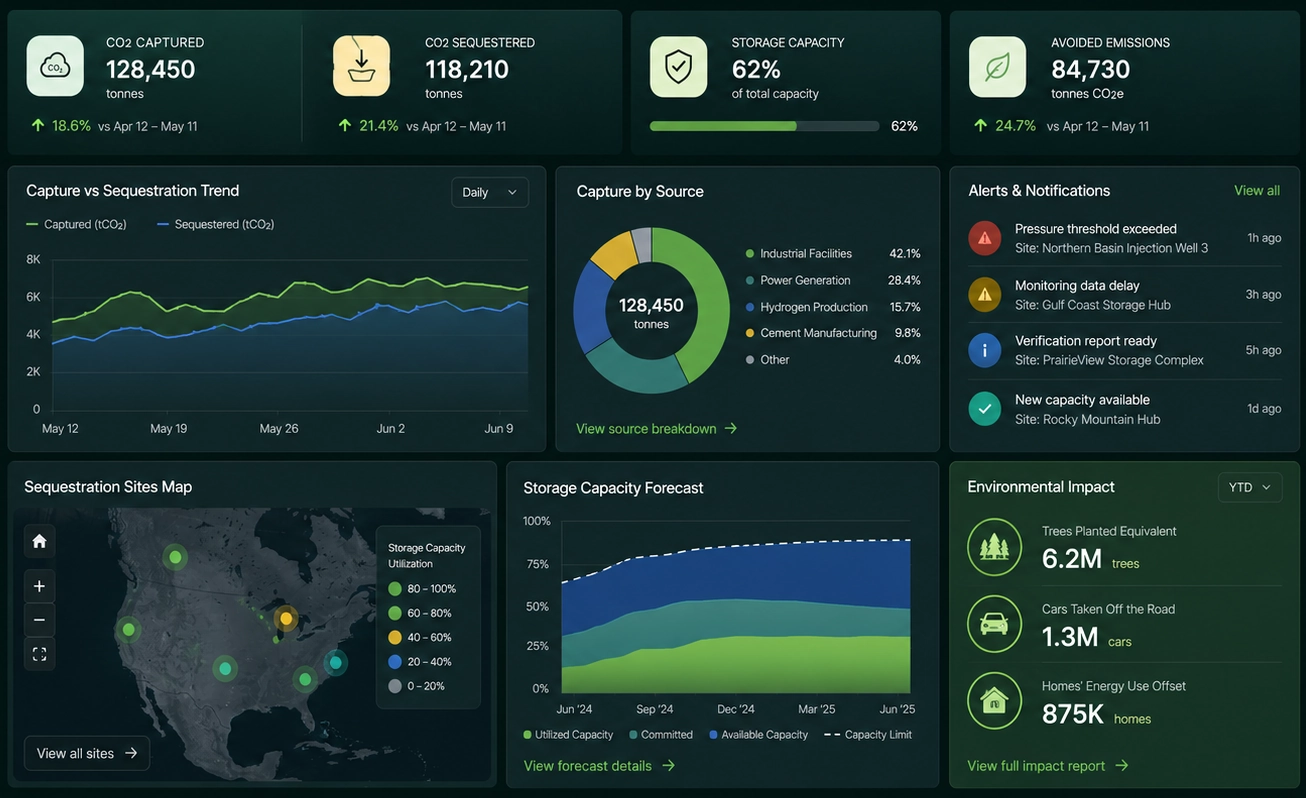Image resolution: width=1306 pixels, height=798 pixels.
Task: Click the Dec '24 forecast axis label
Action: [x=736, y=709]
